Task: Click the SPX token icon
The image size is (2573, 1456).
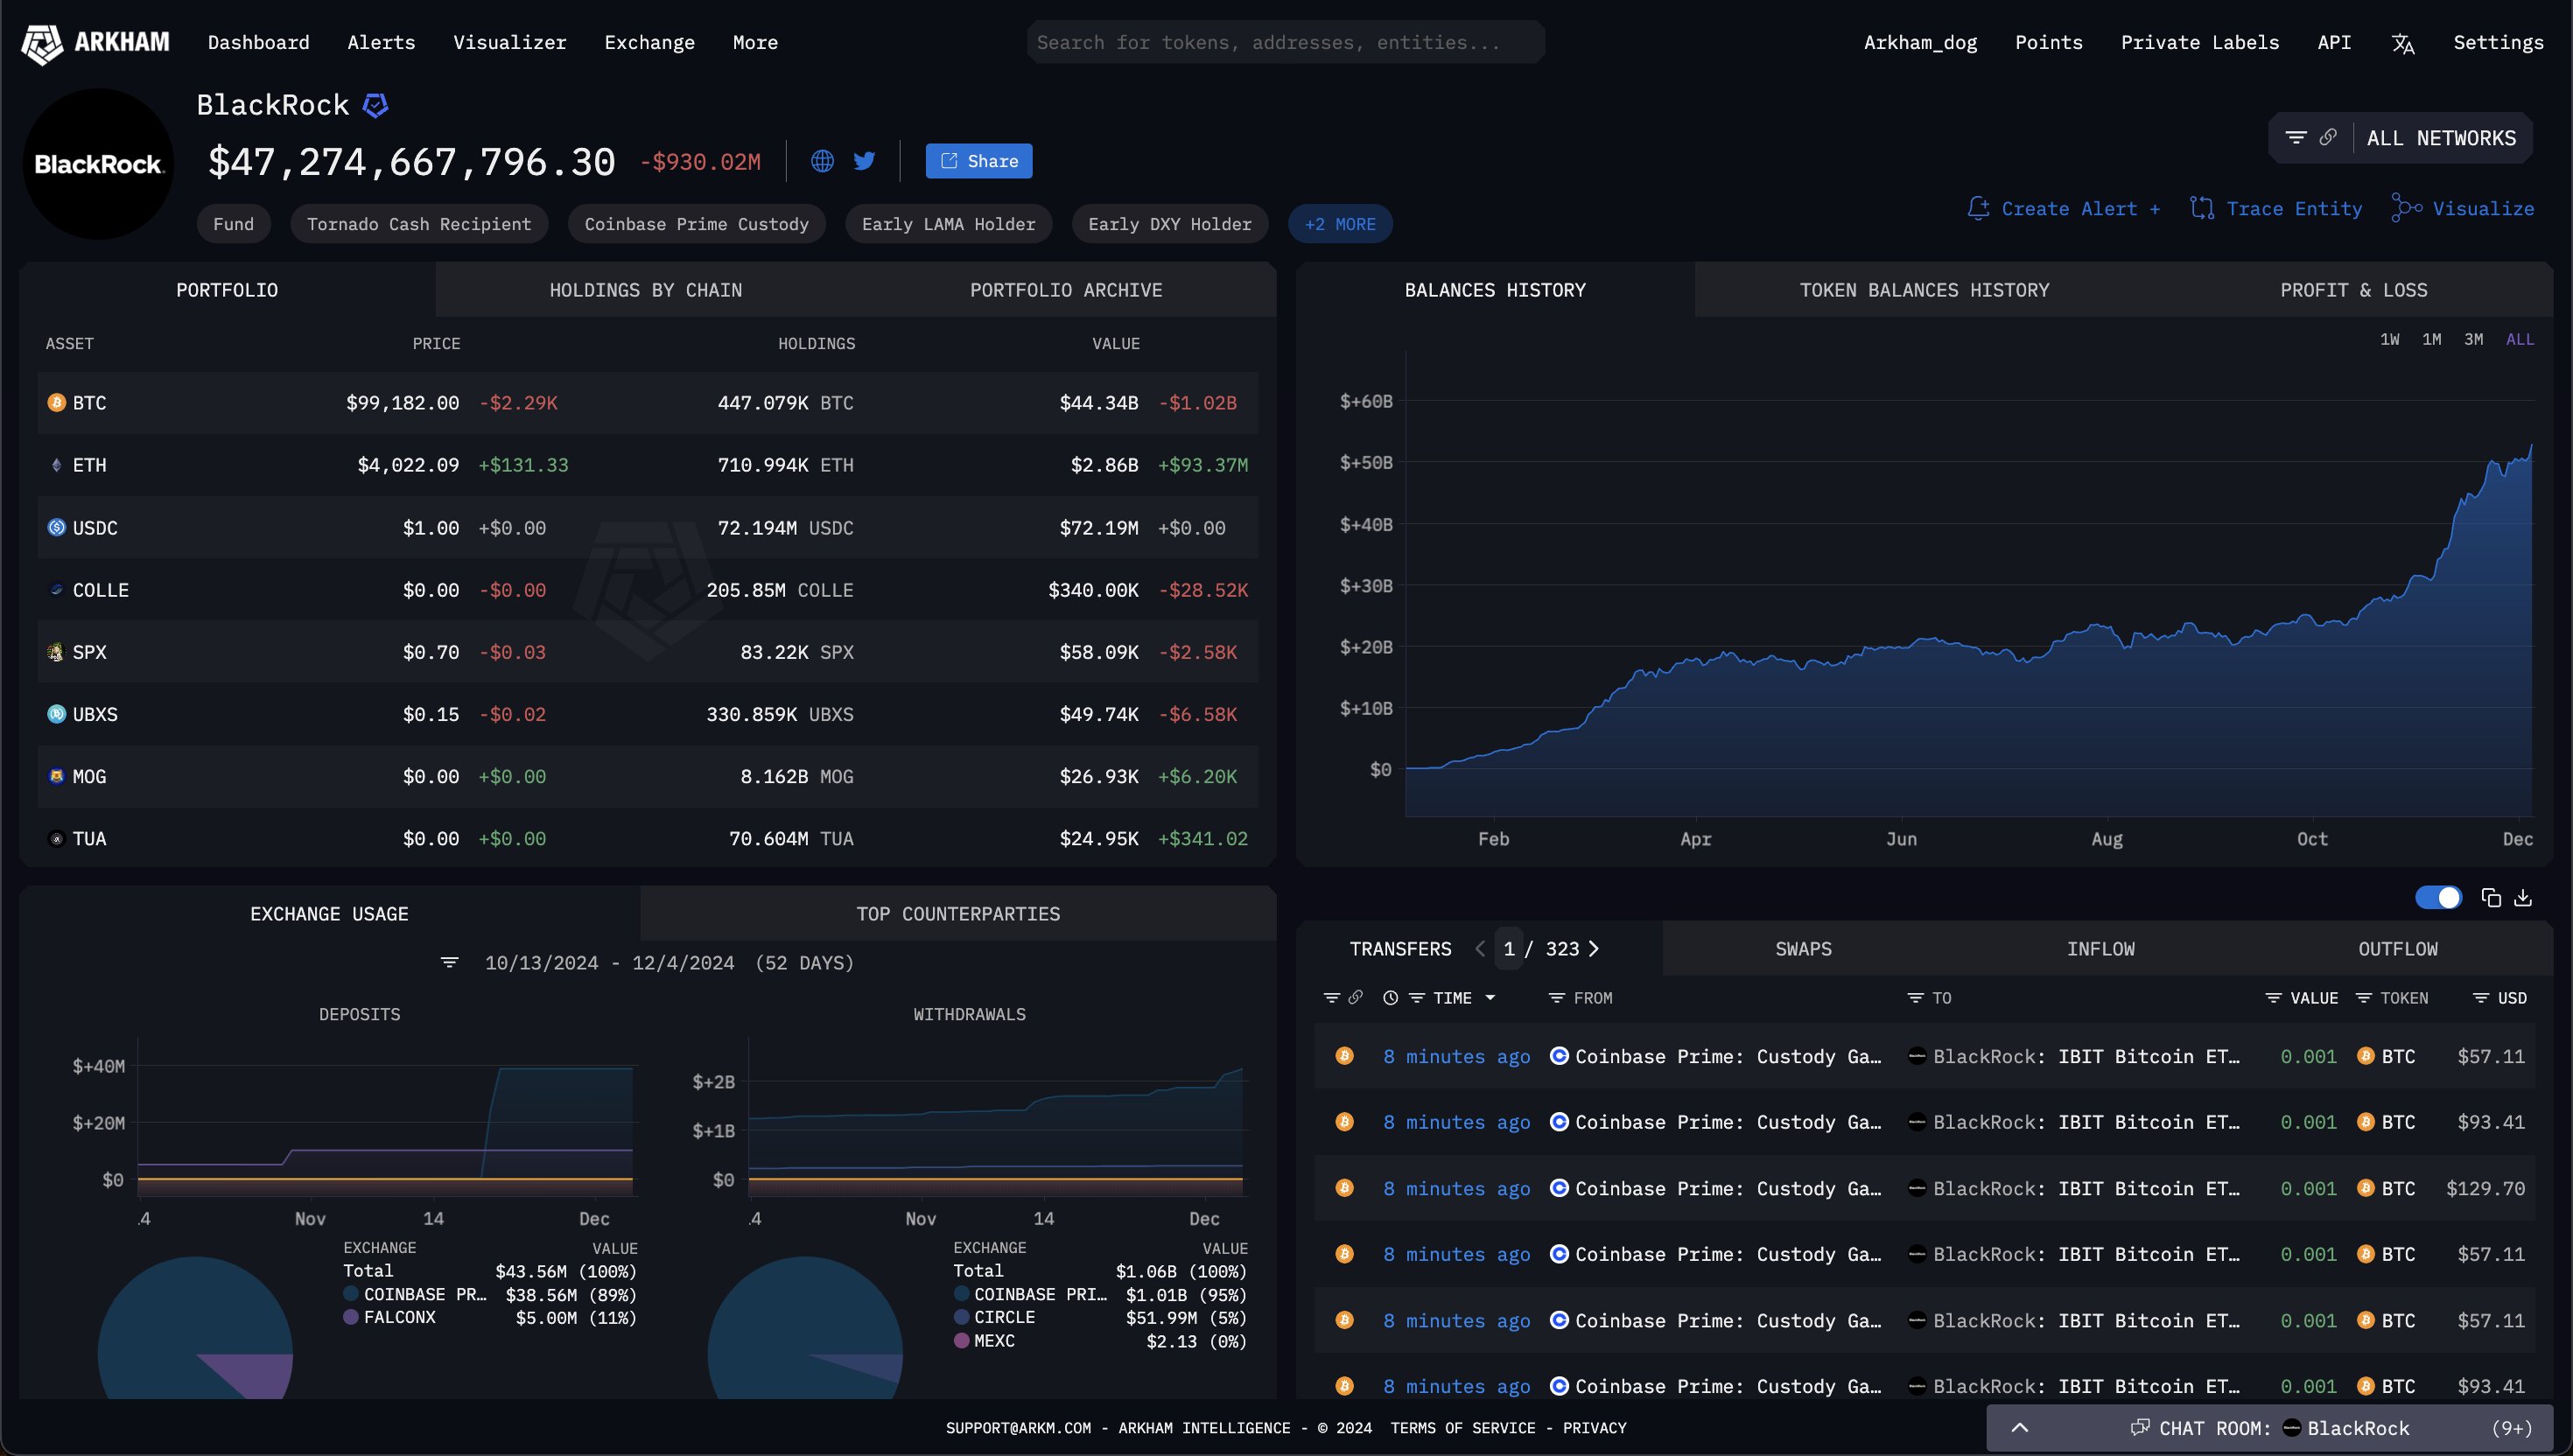Action: point(57,652)
